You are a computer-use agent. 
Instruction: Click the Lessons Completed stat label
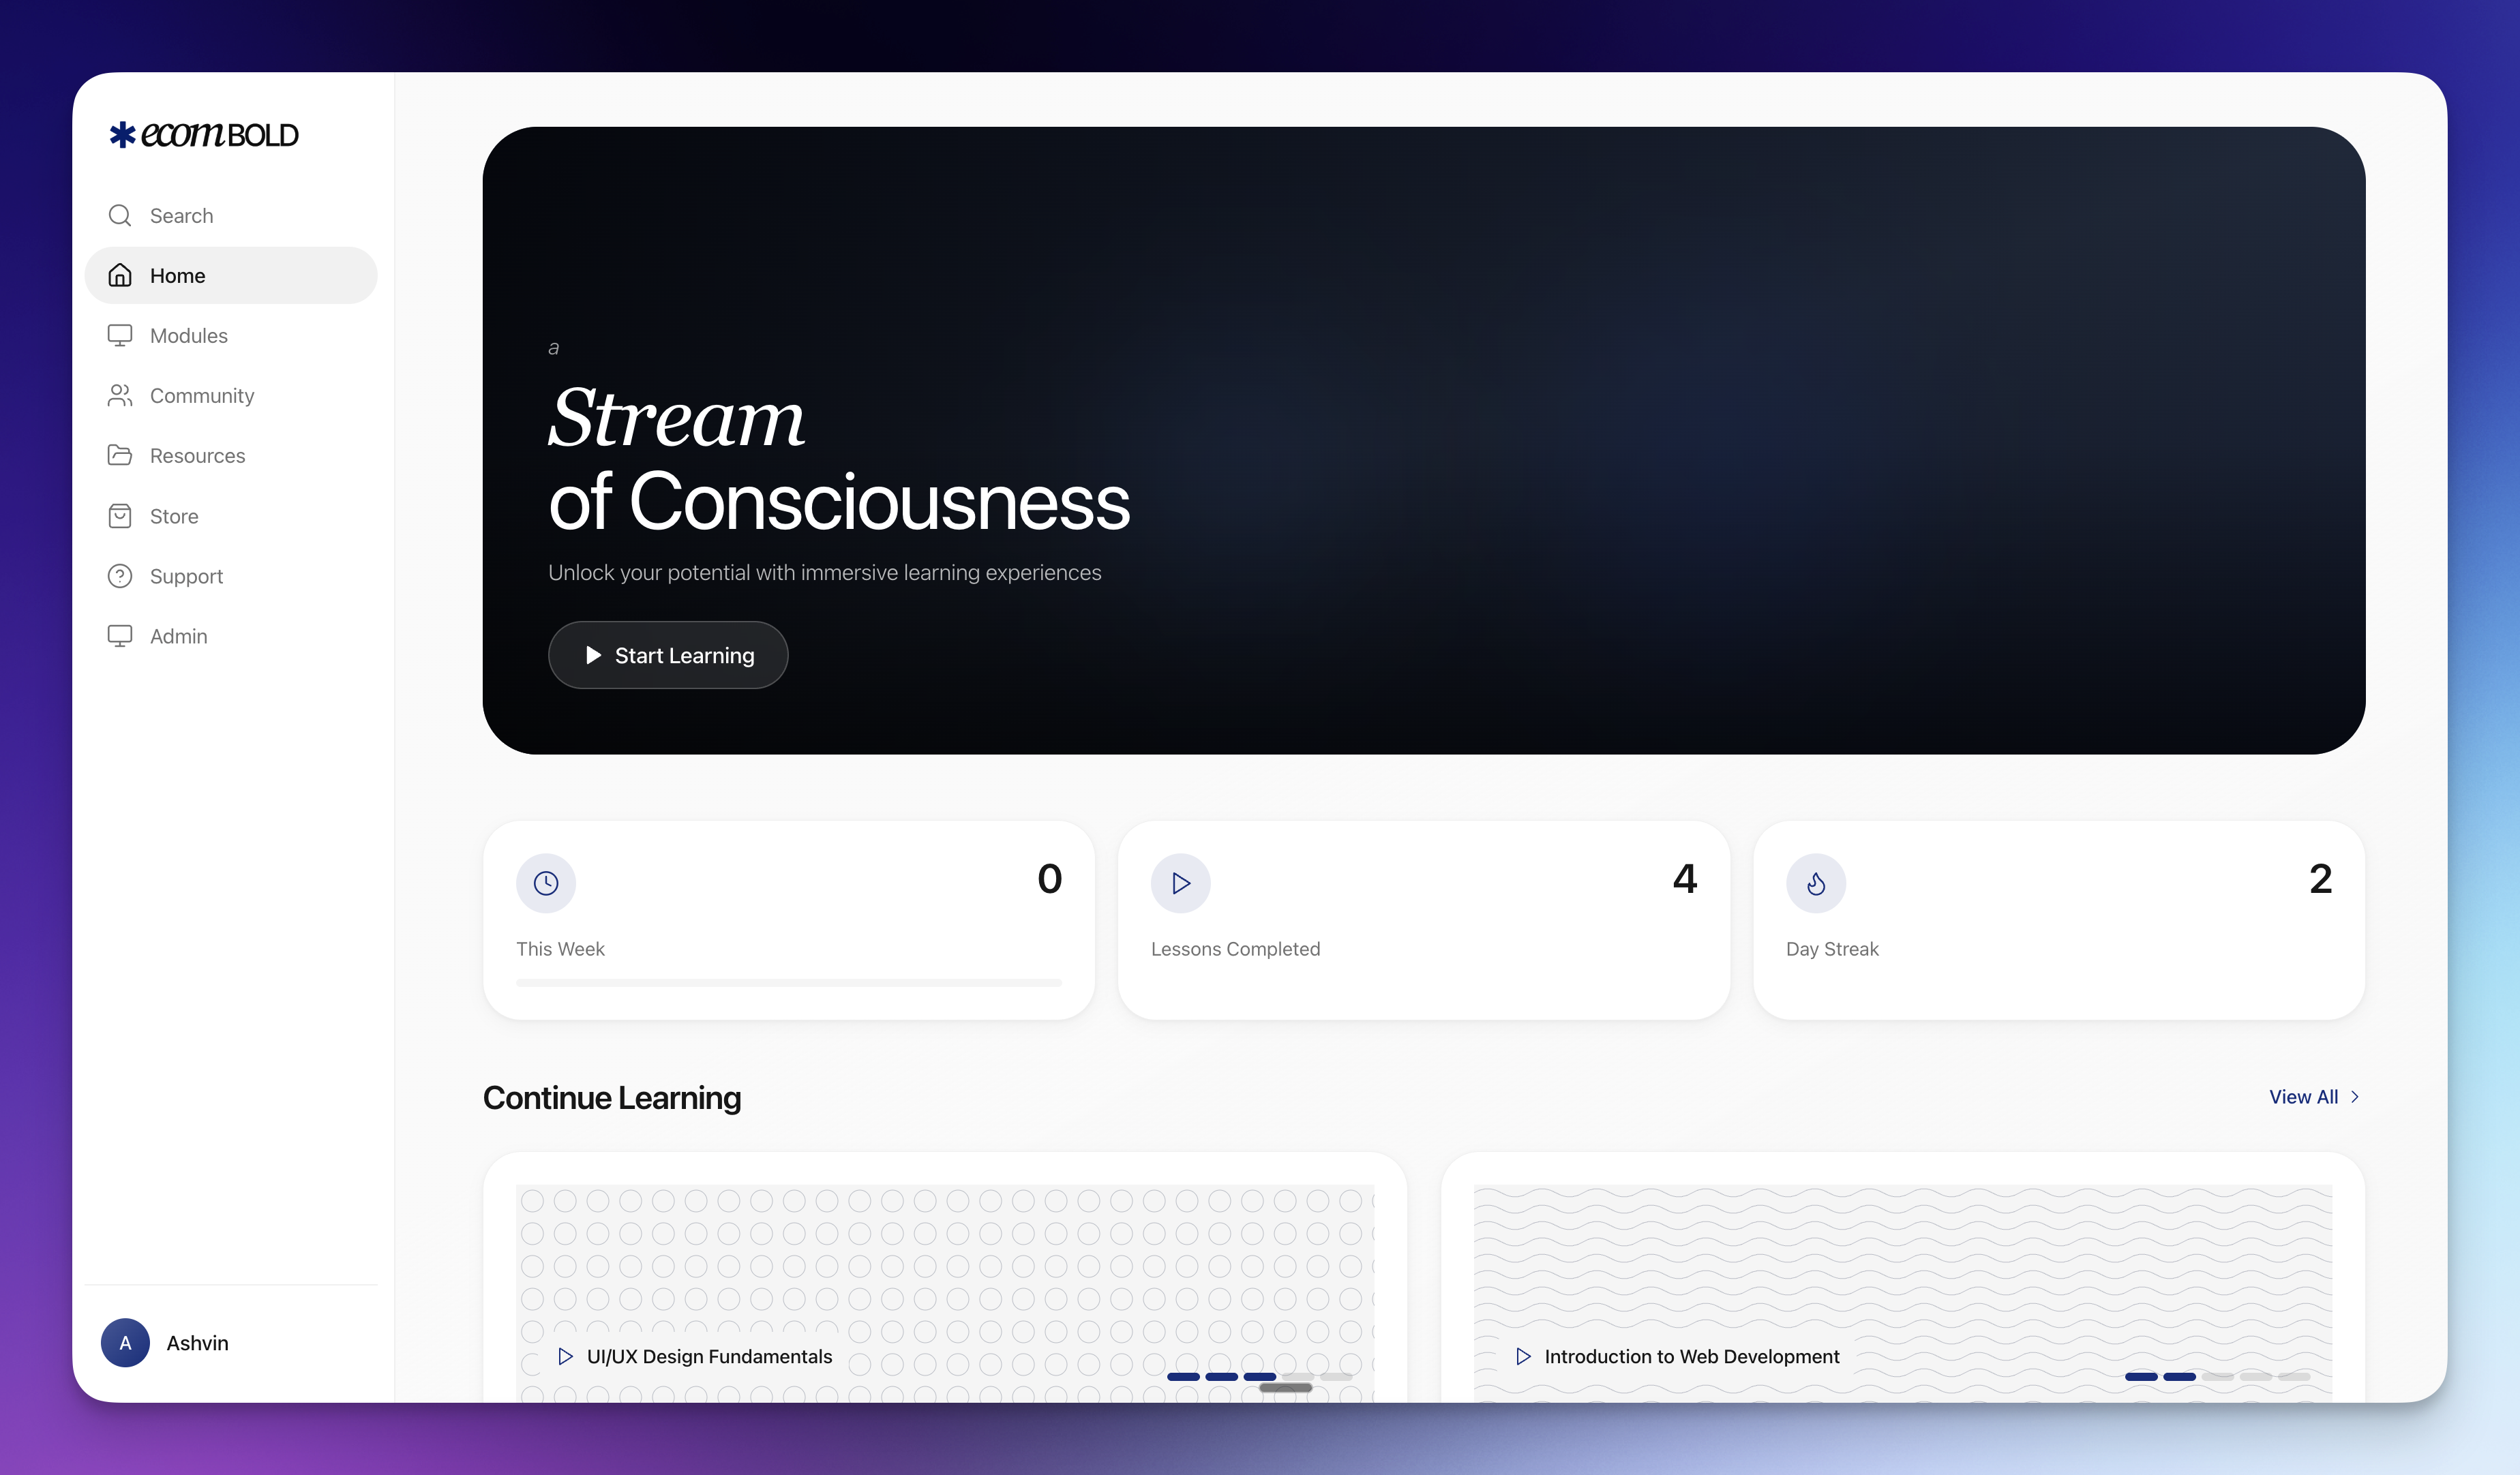1235,949
